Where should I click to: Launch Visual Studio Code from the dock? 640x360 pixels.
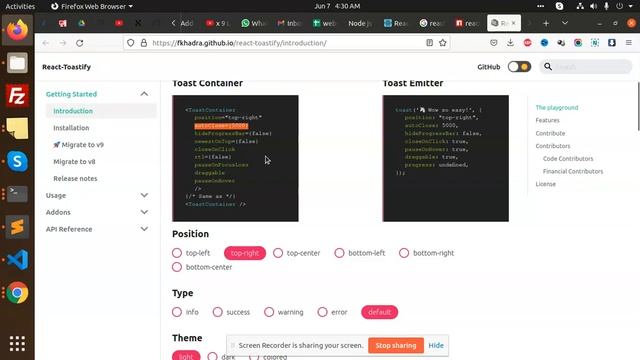tap(17, 260)
